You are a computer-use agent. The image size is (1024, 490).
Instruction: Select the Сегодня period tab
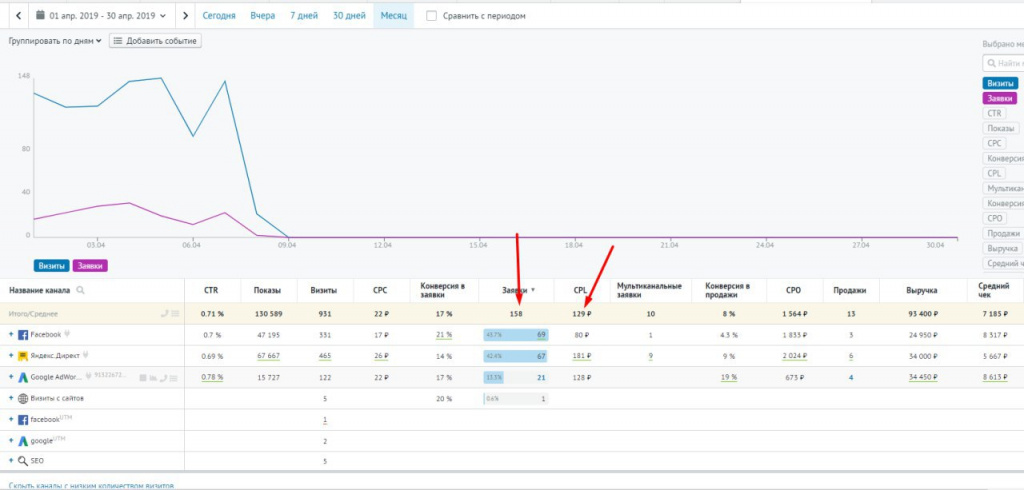coord(219,16)
